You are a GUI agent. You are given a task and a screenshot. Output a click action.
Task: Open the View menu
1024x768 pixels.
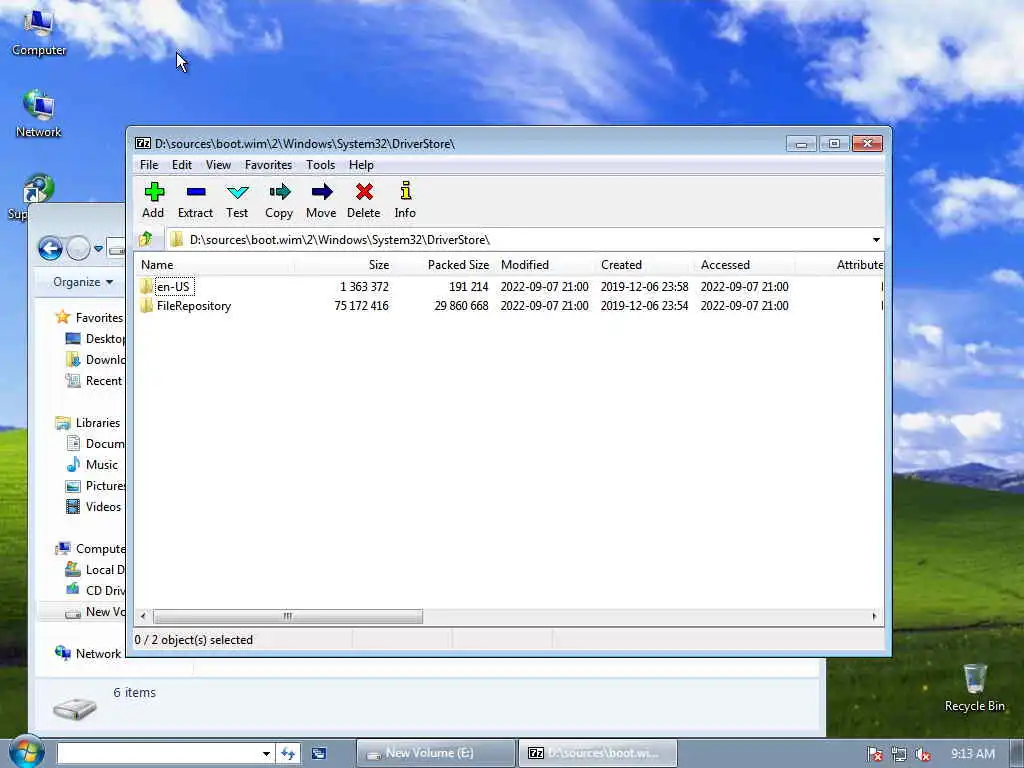[218, 165]
